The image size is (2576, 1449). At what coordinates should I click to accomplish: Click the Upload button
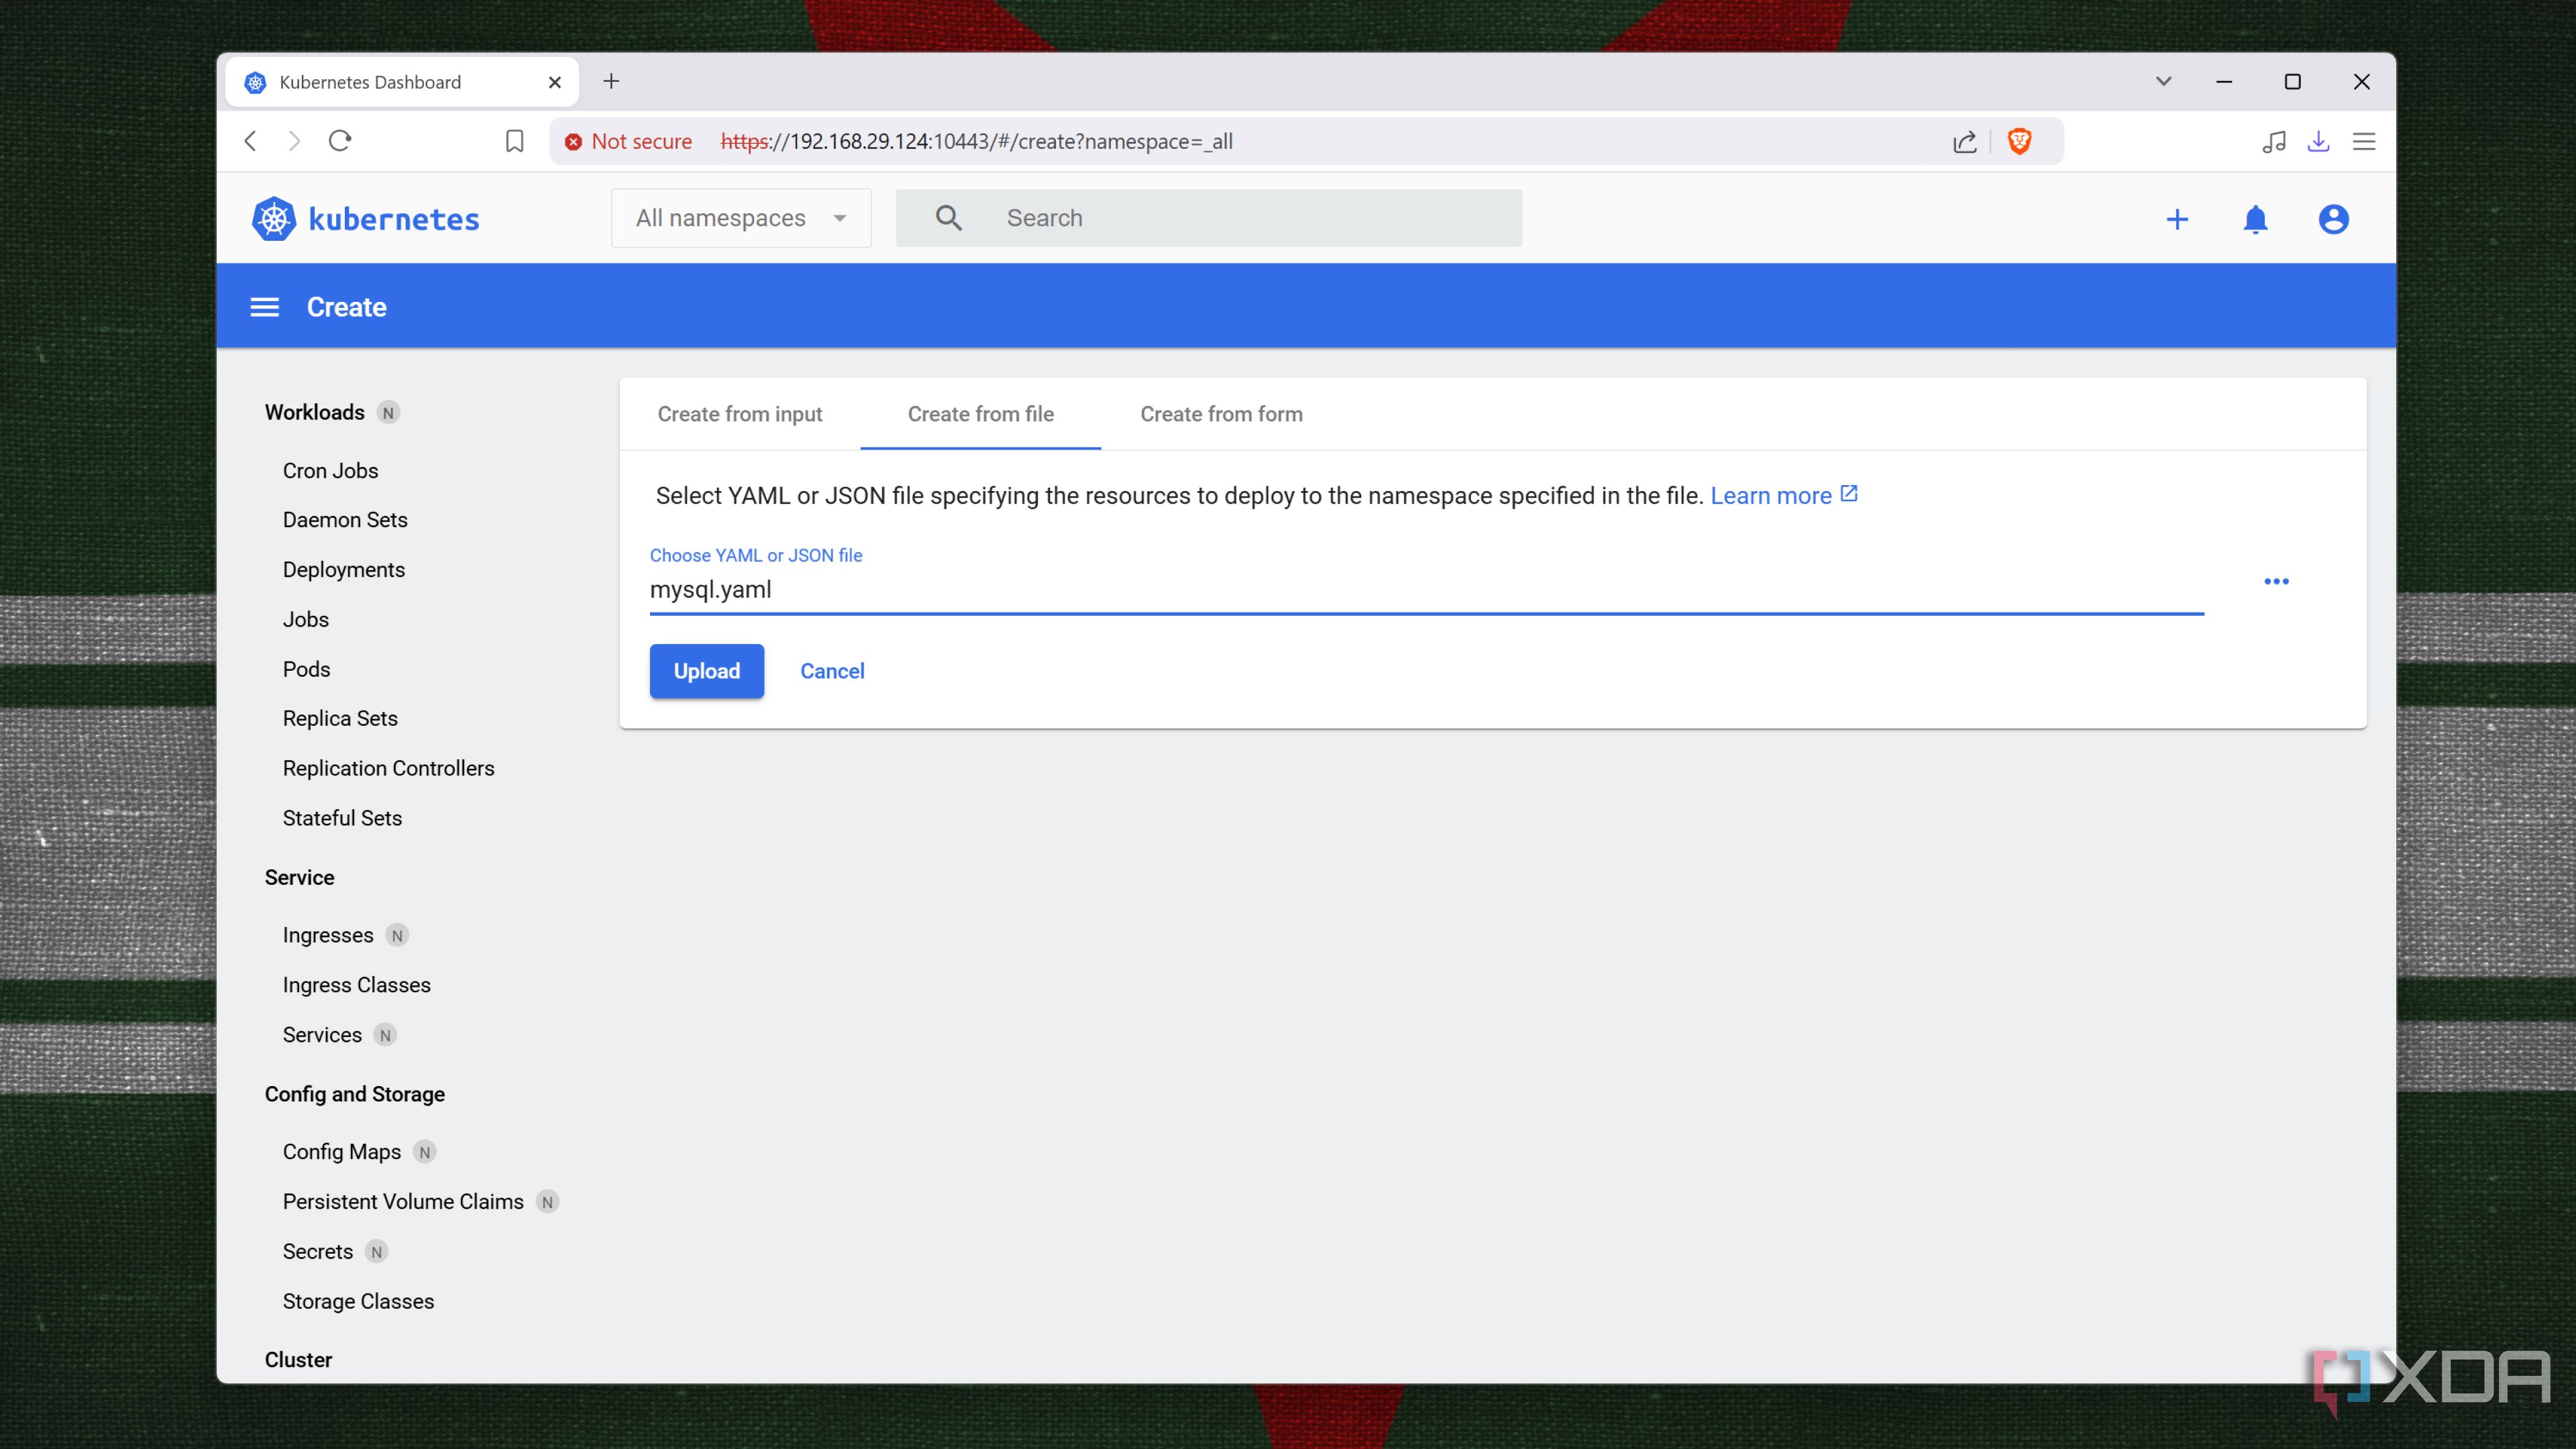pos(707,671)
